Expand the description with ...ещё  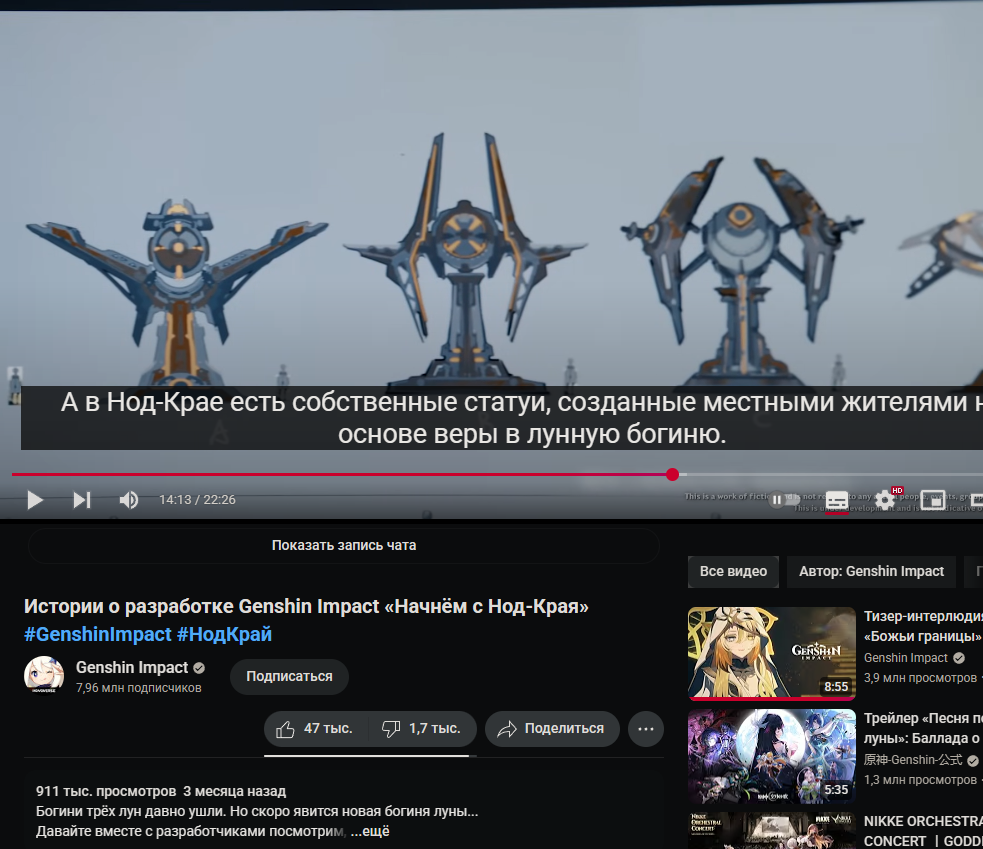pos(370,831)
